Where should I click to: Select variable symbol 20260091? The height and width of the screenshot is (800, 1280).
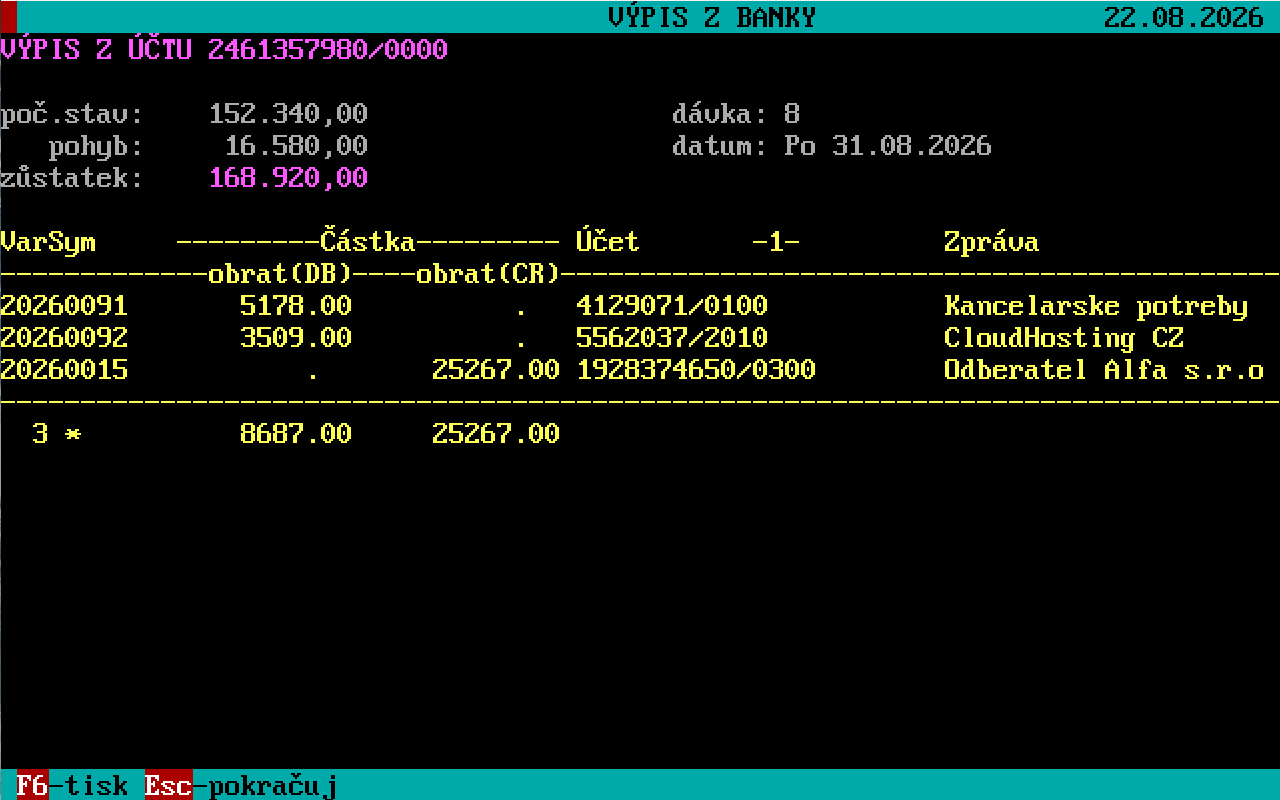[64, 305]
